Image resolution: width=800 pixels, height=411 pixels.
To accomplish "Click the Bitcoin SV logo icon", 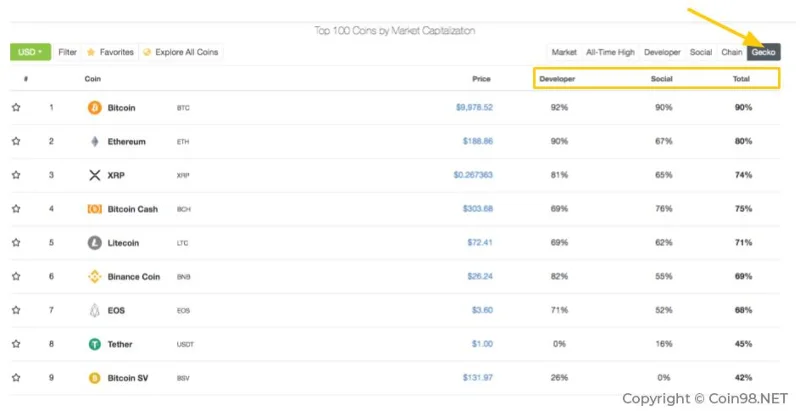I will (x=94, y=378).
